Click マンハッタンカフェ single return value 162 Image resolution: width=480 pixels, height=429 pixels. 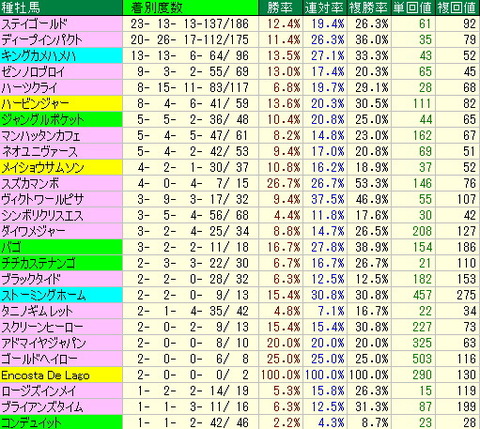pos(421,136)
